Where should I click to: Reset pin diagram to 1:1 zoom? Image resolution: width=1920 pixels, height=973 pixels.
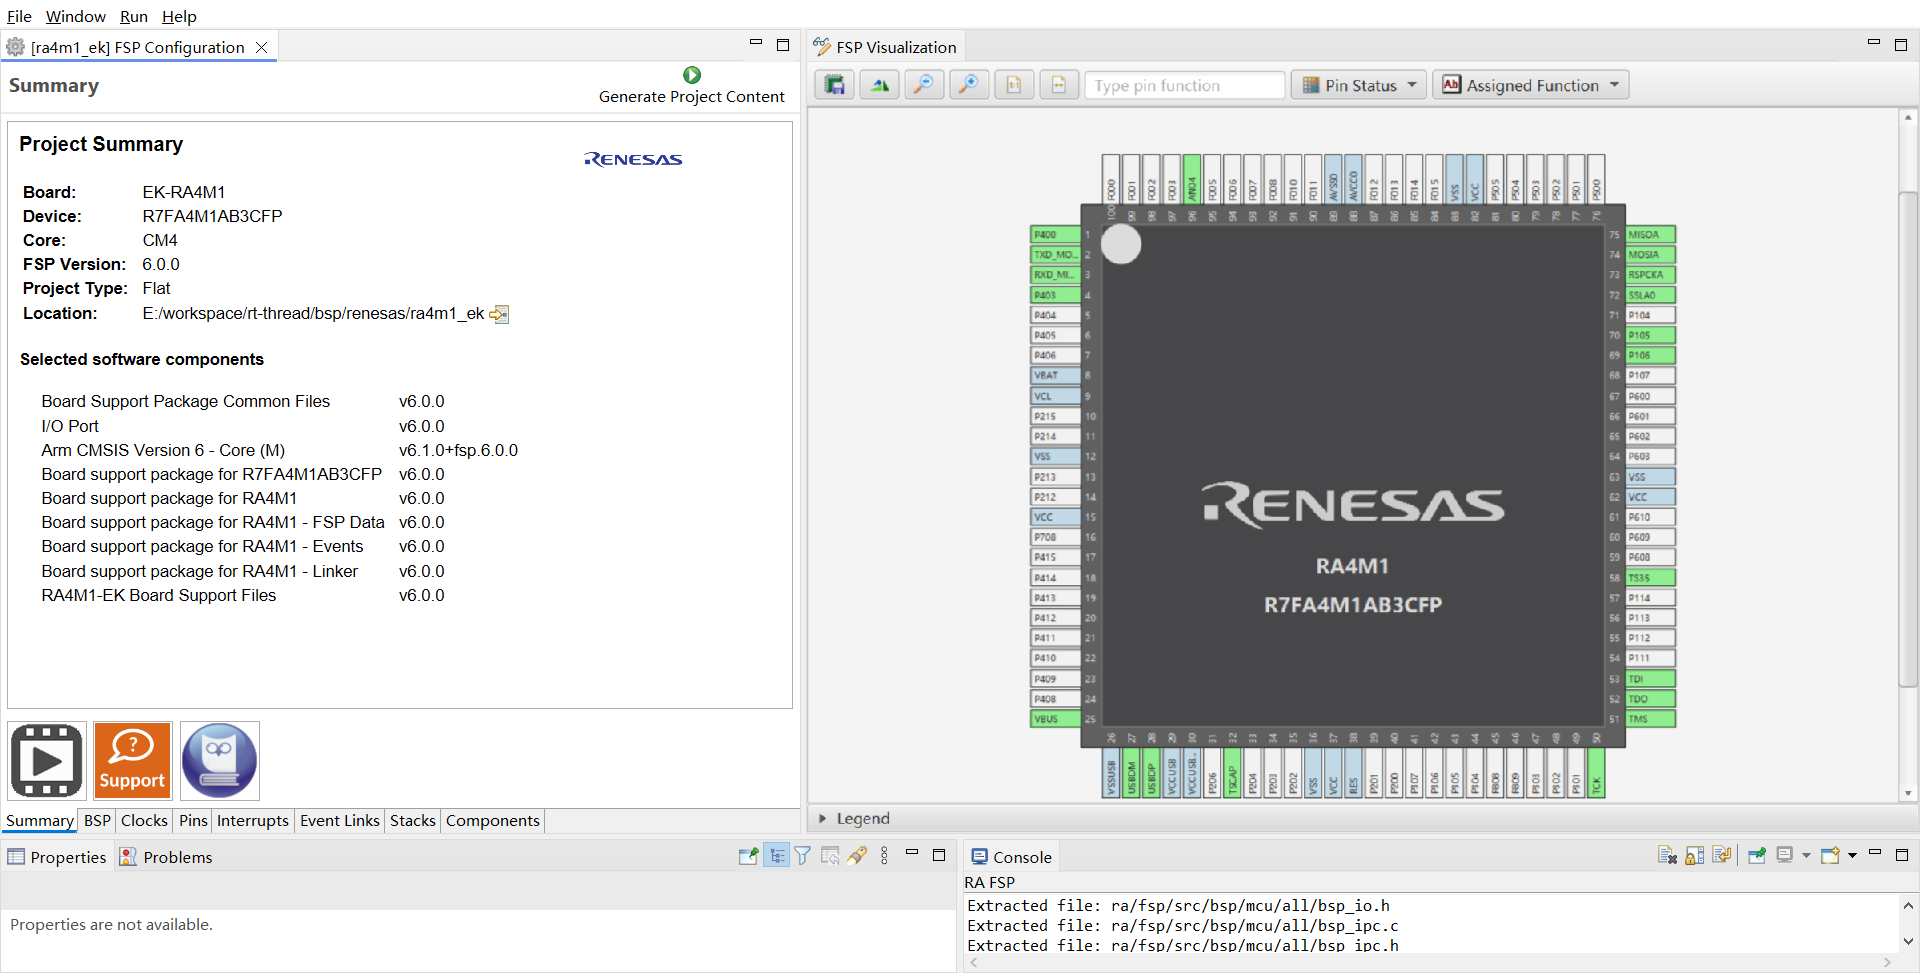pyautogui.click(x=1013, y=85)
